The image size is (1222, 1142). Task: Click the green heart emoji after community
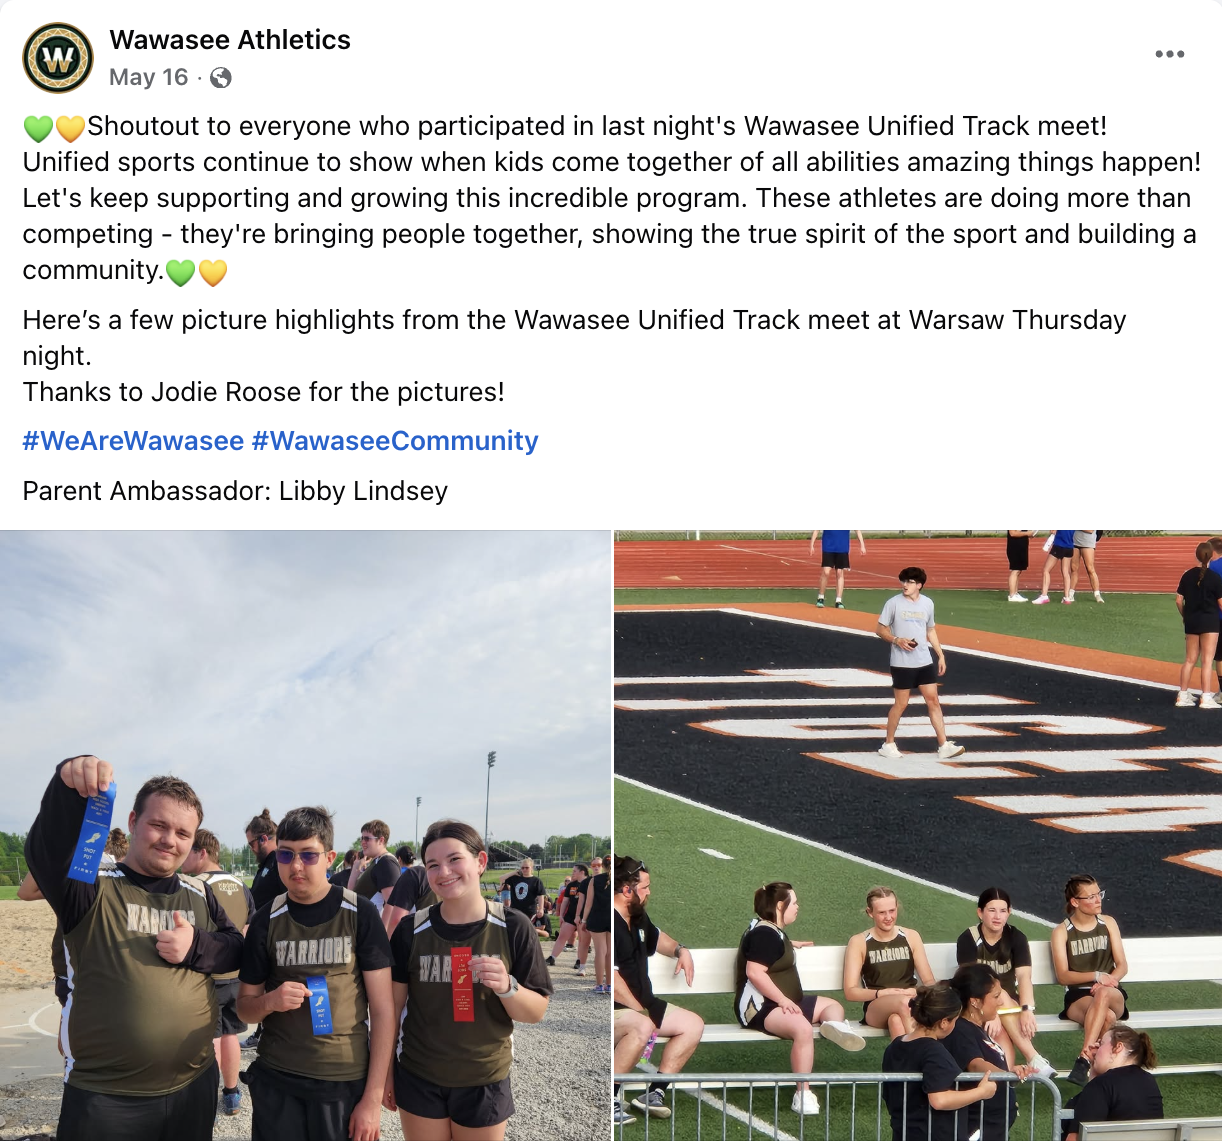[180, 272]
